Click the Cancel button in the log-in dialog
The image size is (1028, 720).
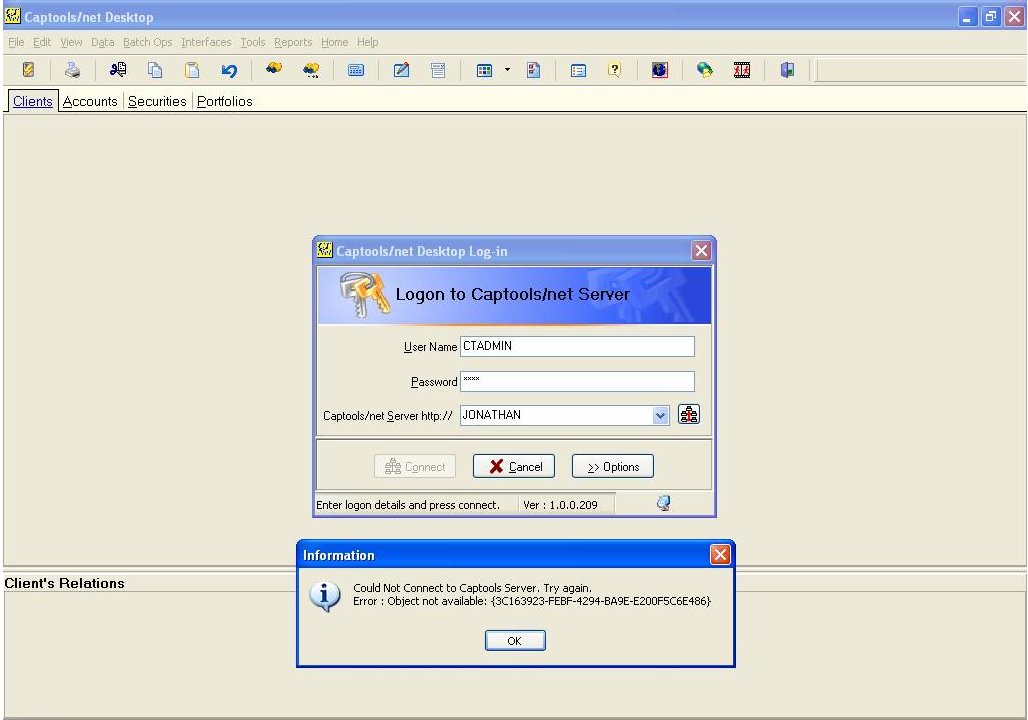(x=514, y=467)
